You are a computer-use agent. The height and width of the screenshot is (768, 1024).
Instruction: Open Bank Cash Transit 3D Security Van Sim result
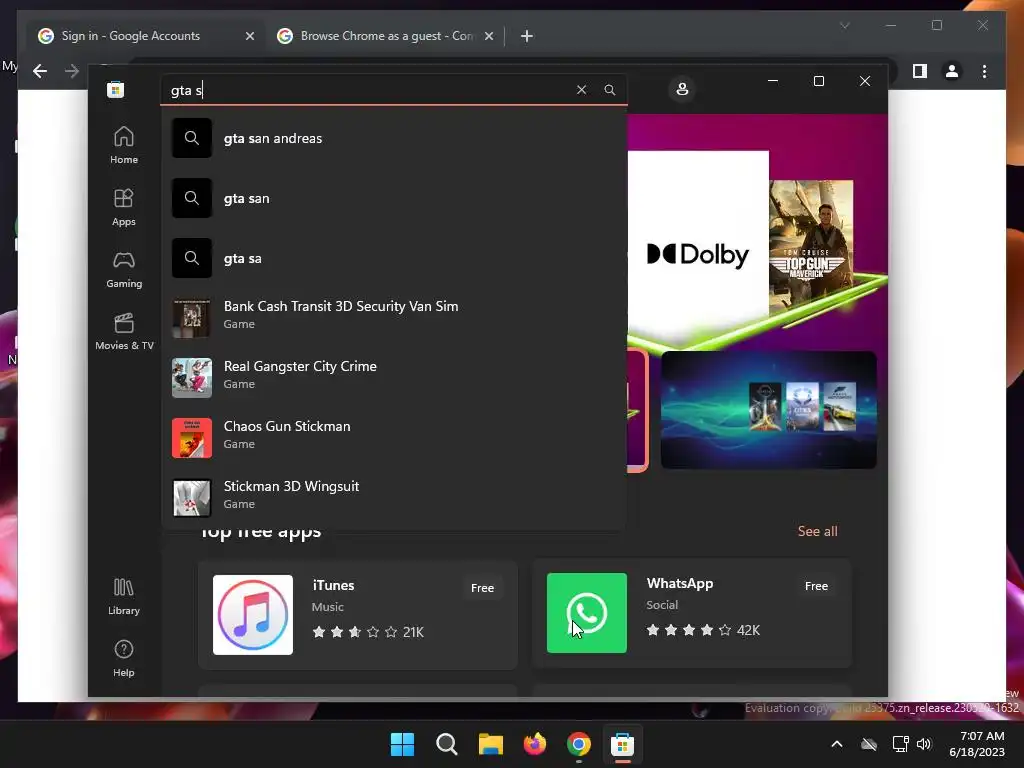coord(394,318)
